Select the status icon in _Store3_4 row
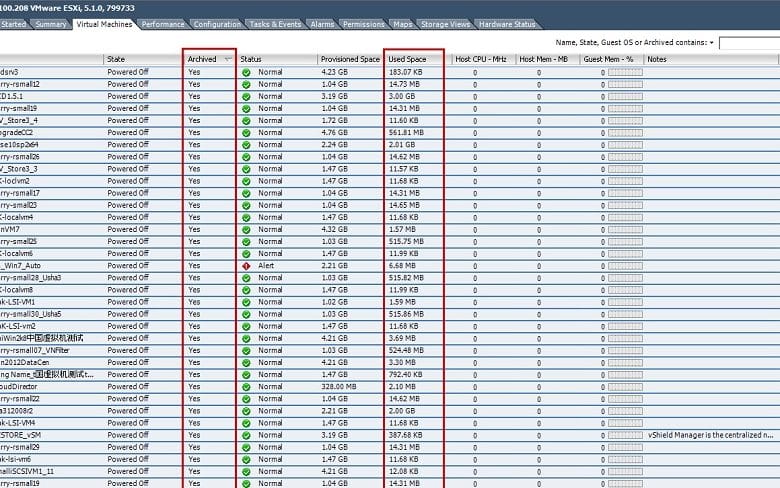The width and height of the screenshot is (780, 488). pos(246,121)
